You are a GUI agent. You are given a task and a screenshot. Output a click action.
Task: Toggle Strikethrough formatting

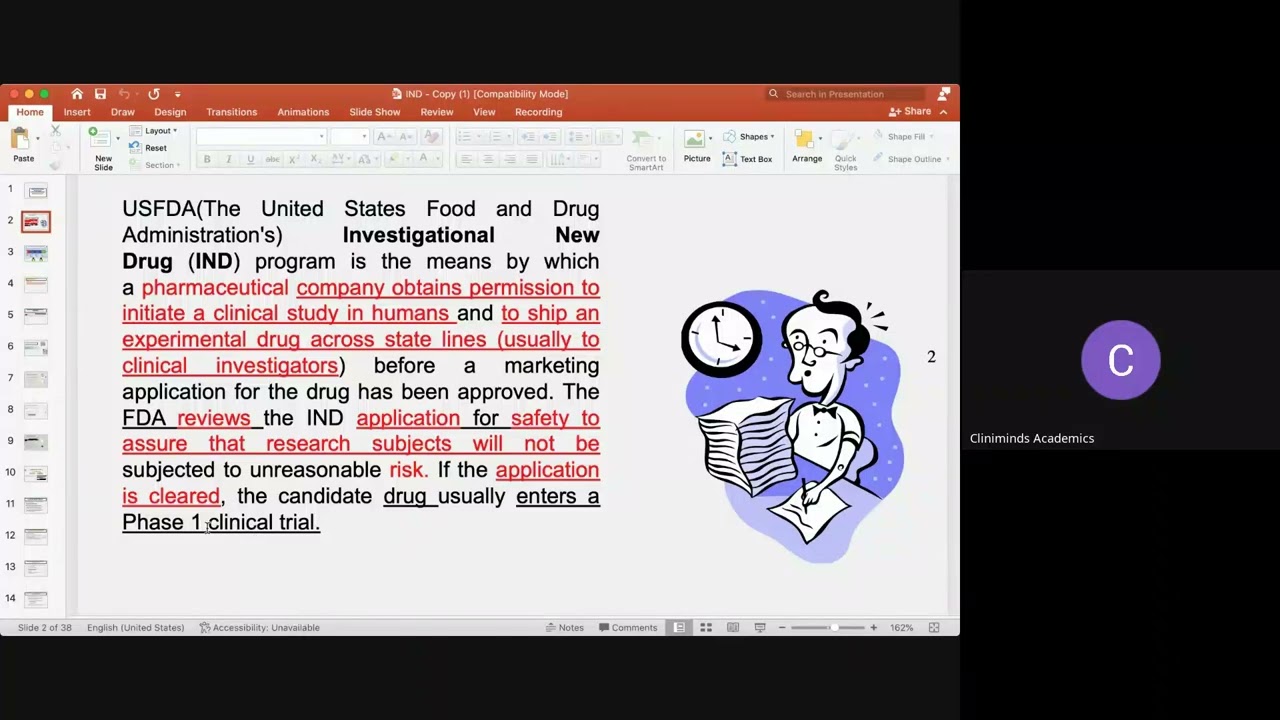coord(272,160)
